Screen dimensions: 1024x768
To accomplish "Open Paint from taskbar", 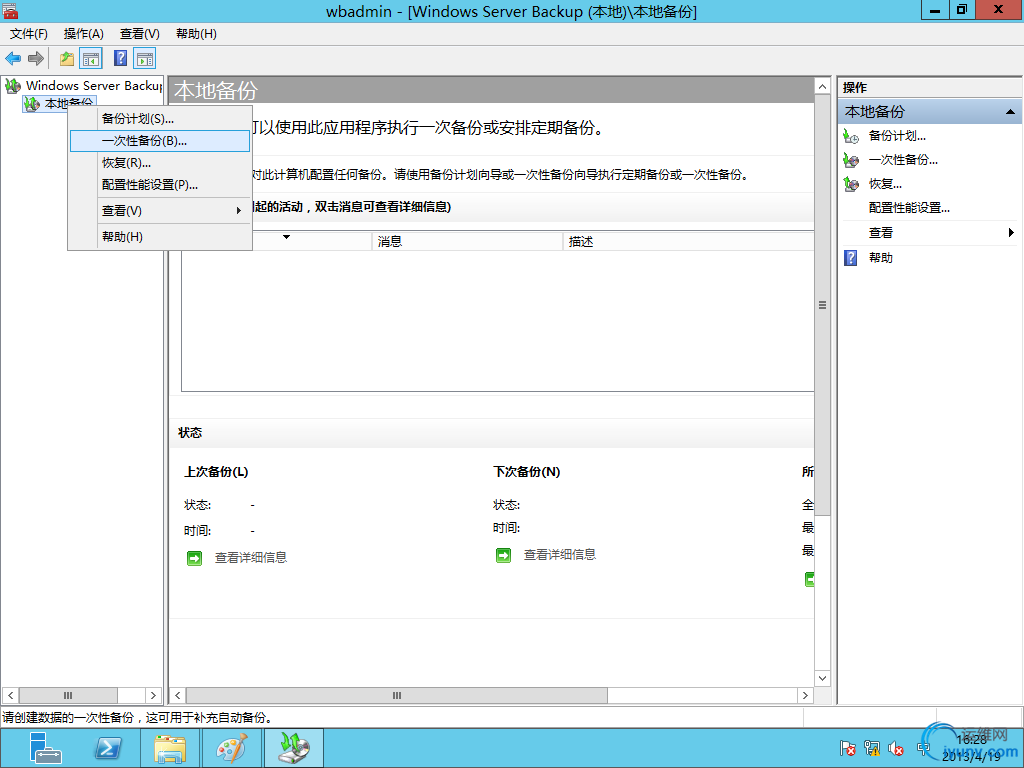I will pyautogui.click(x=232, y=748).
